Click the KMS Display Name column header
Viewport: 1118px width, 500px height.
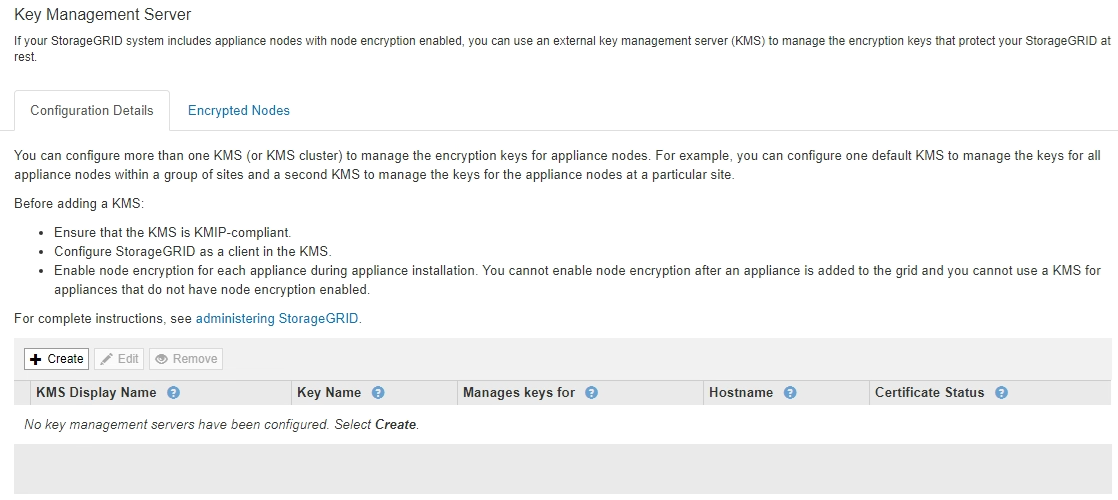[96, 393]
